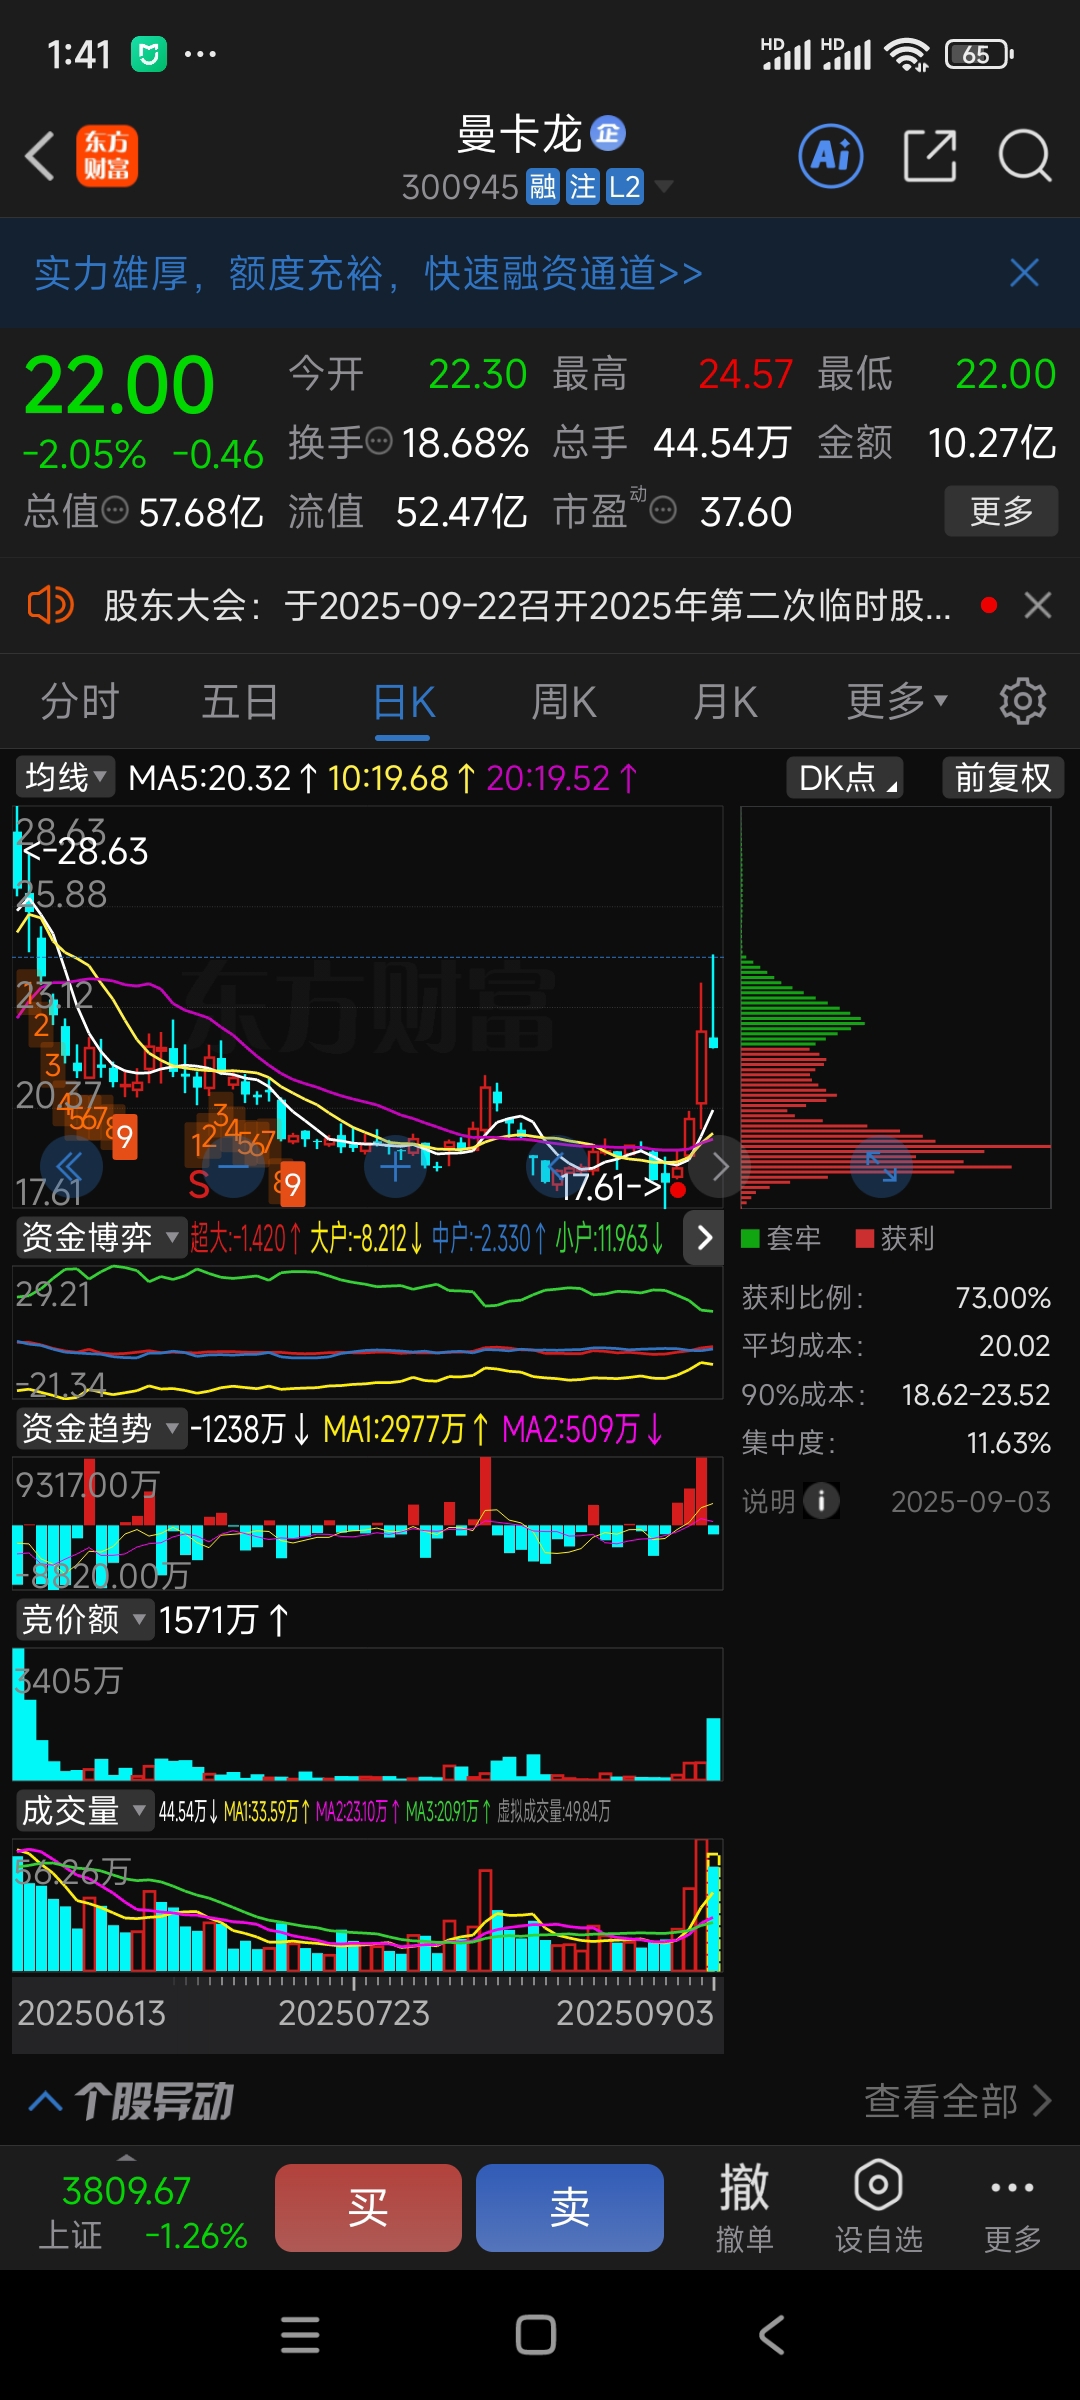
Task: Tap the 平均成本 value 20.02
Action: (1014, 1346)
